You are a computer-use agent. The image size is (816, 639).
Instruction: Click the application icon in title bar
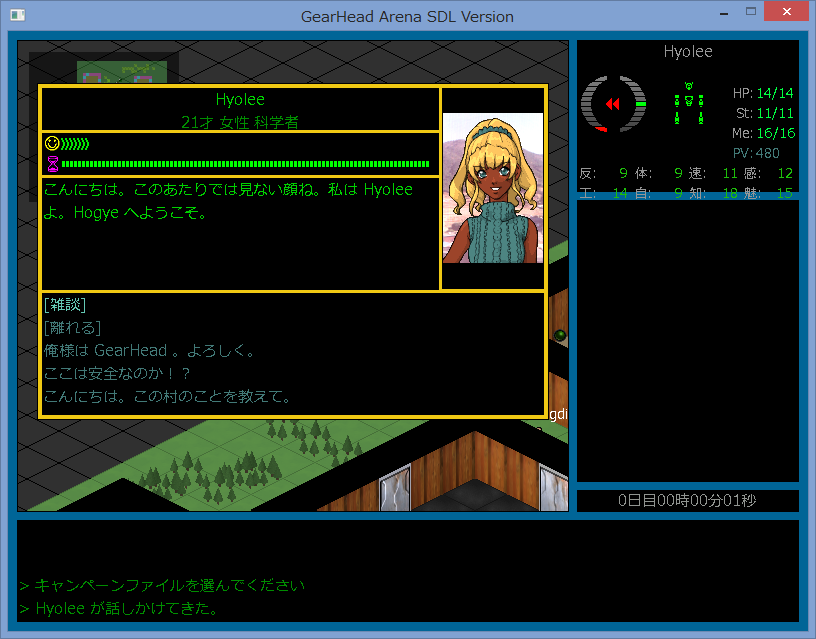(18, 15)
